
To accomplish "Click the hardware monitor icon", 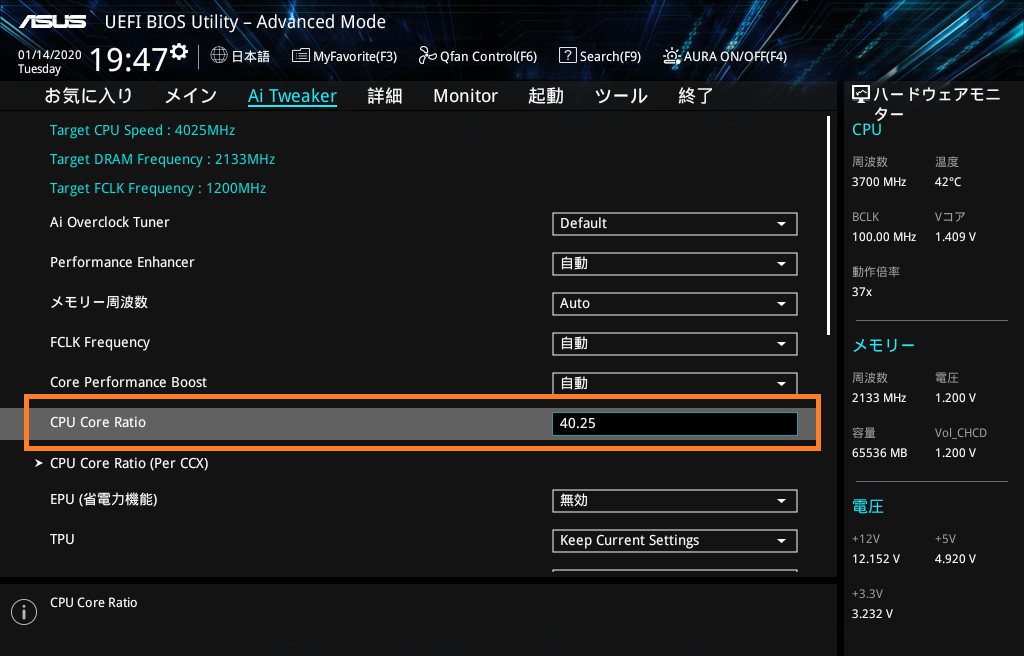I will click(861, 95).
